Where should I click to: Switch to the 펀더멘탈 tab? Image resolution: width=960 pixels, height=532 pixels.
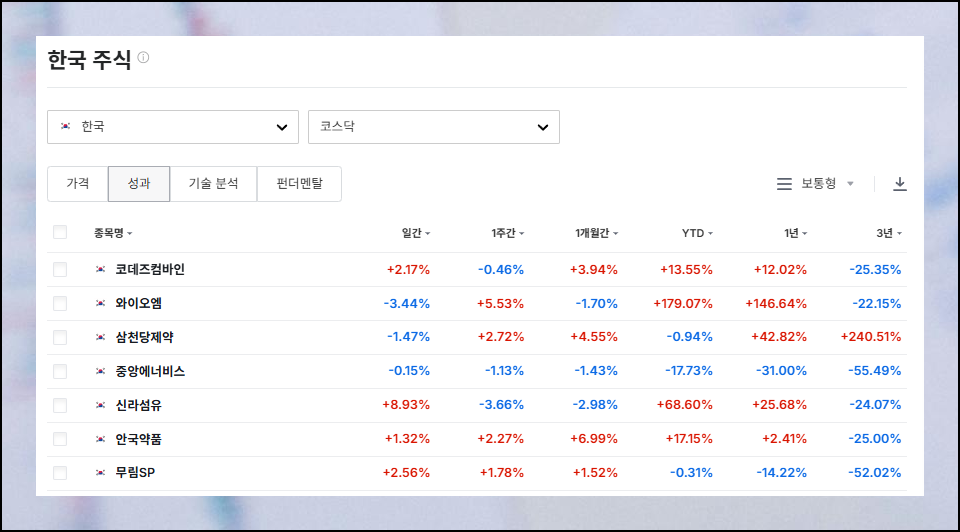pyautogui.click(x=299, y=184)
